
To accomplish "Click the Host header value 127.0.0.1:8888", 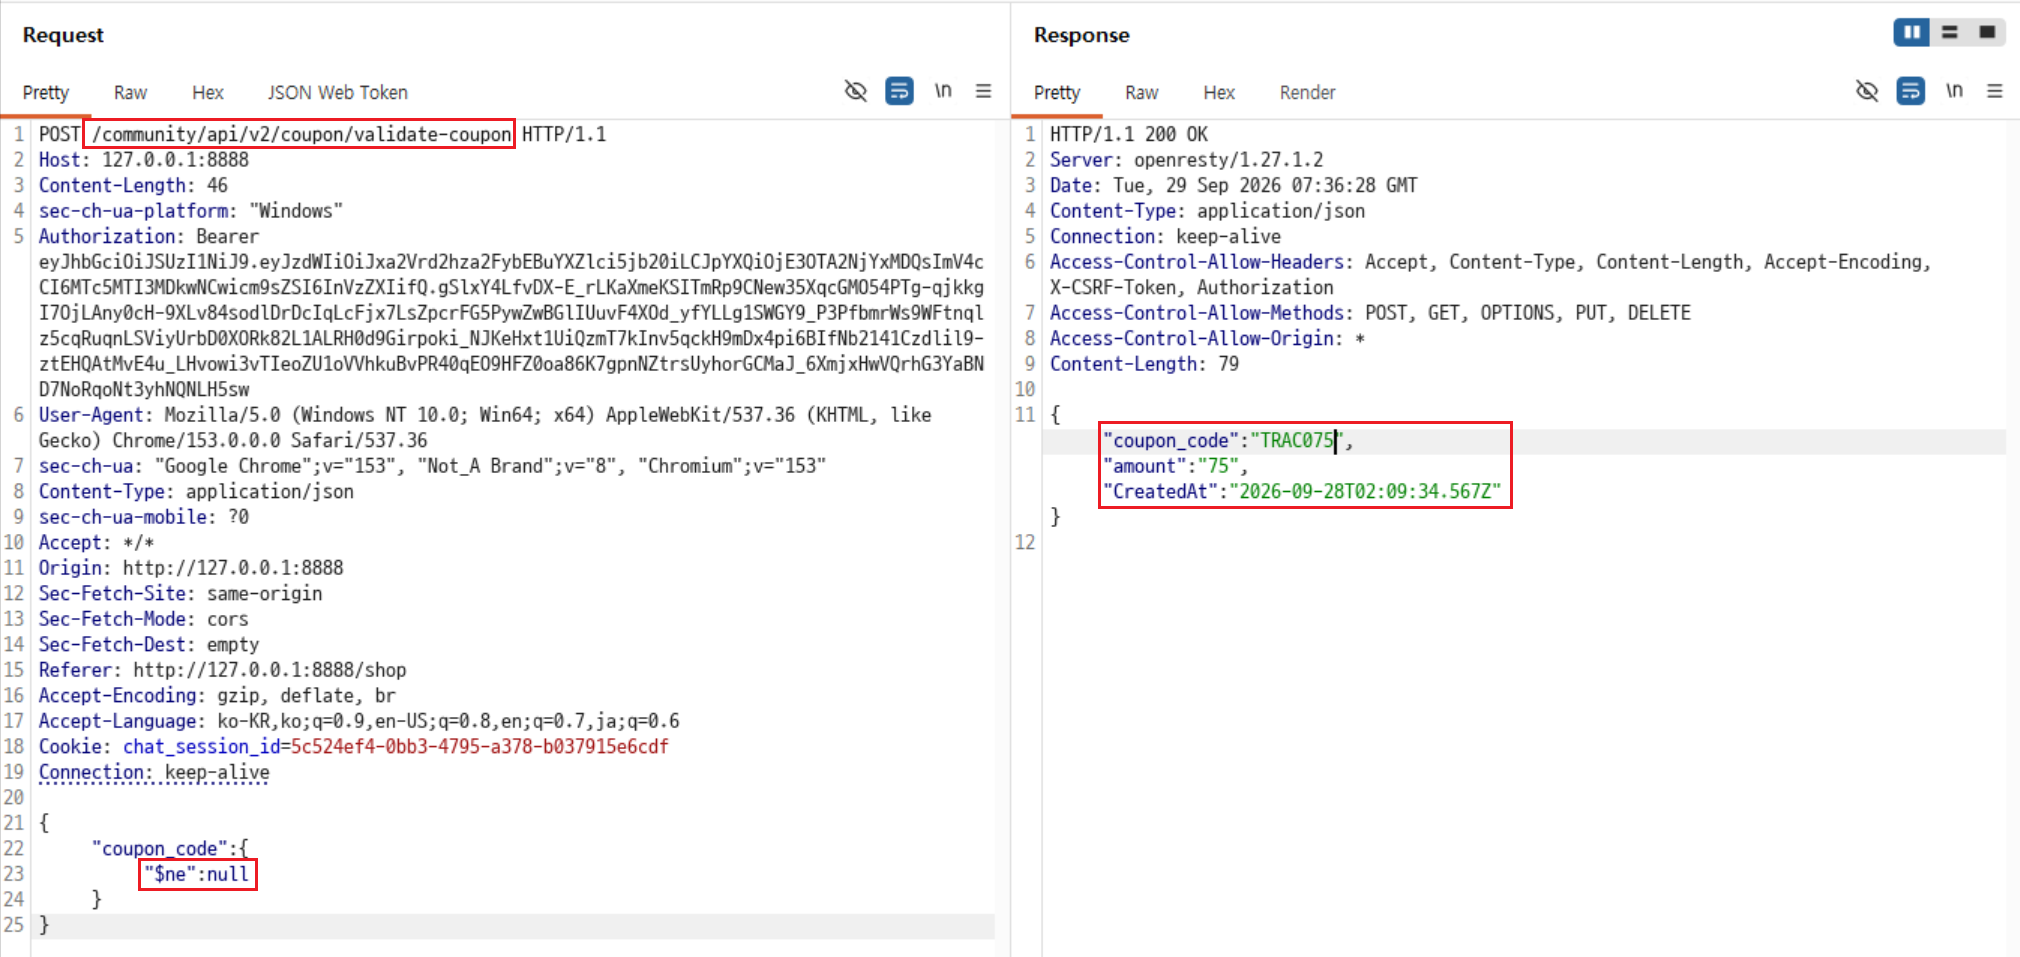I will tap(175, 159).
